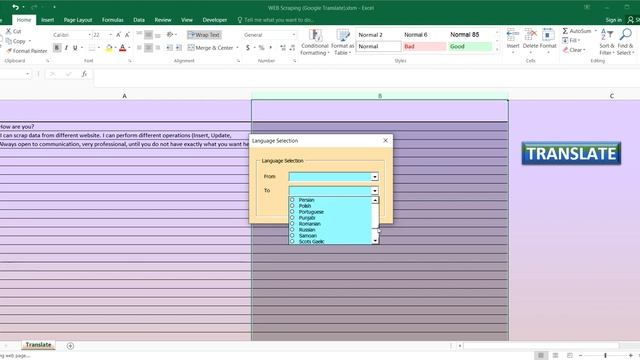Click the Copy icon
This screenshot has width=640, height=360.
(x=9, y=41)
